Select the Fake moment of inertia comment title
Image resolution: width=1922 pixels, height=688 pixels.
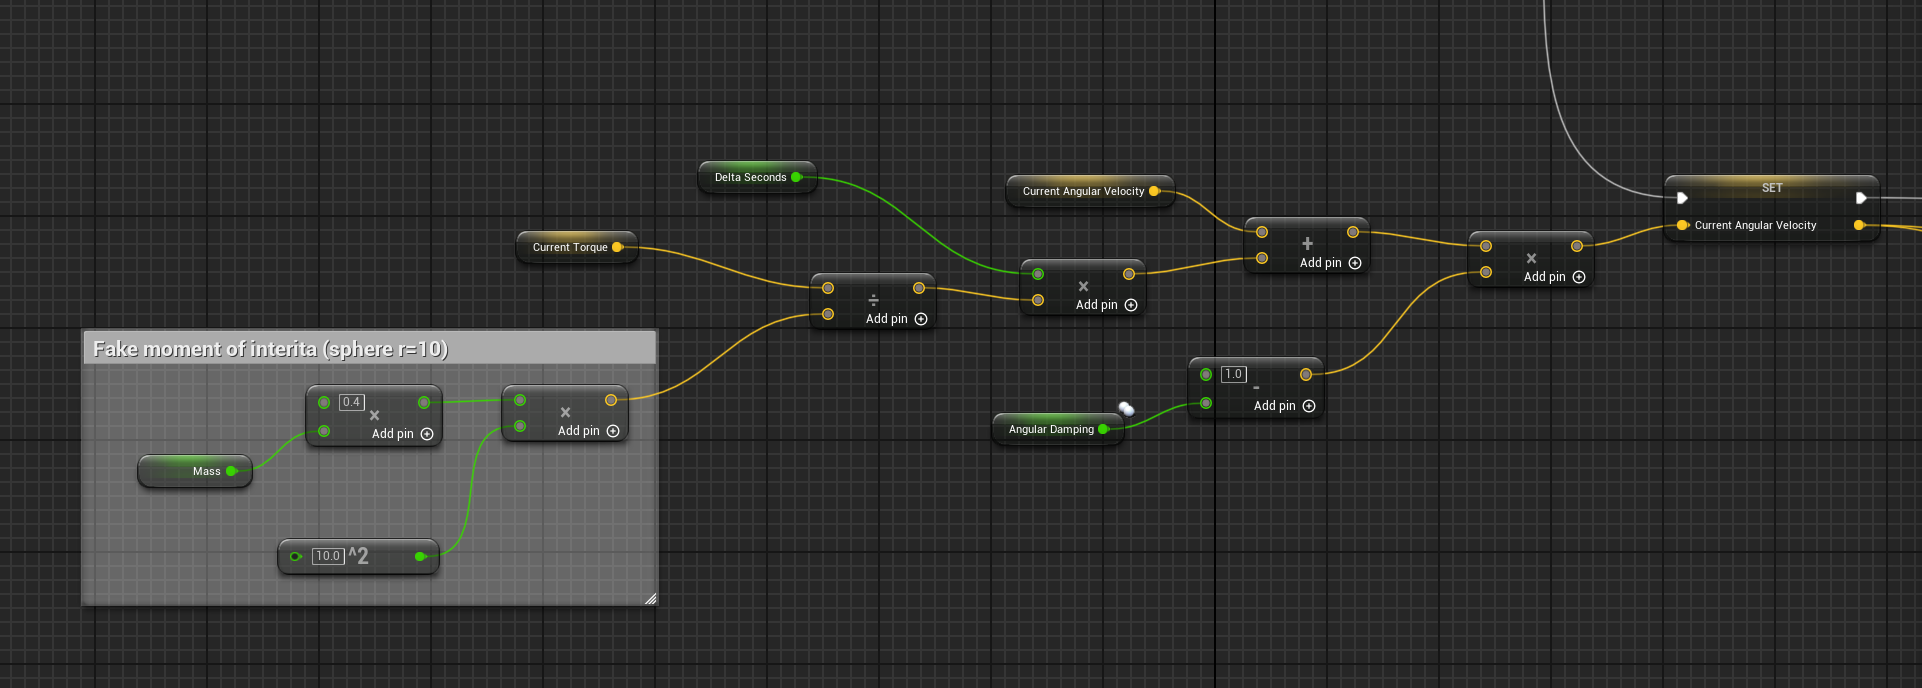point(270,349)
